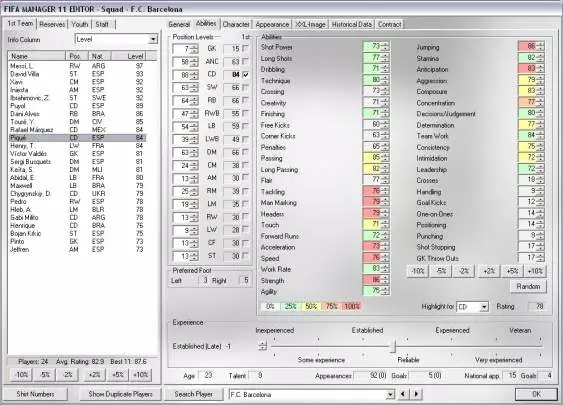This screenshot has height=405, width=563.
Task: Click the Talent input field
Action: coord(257,376)
